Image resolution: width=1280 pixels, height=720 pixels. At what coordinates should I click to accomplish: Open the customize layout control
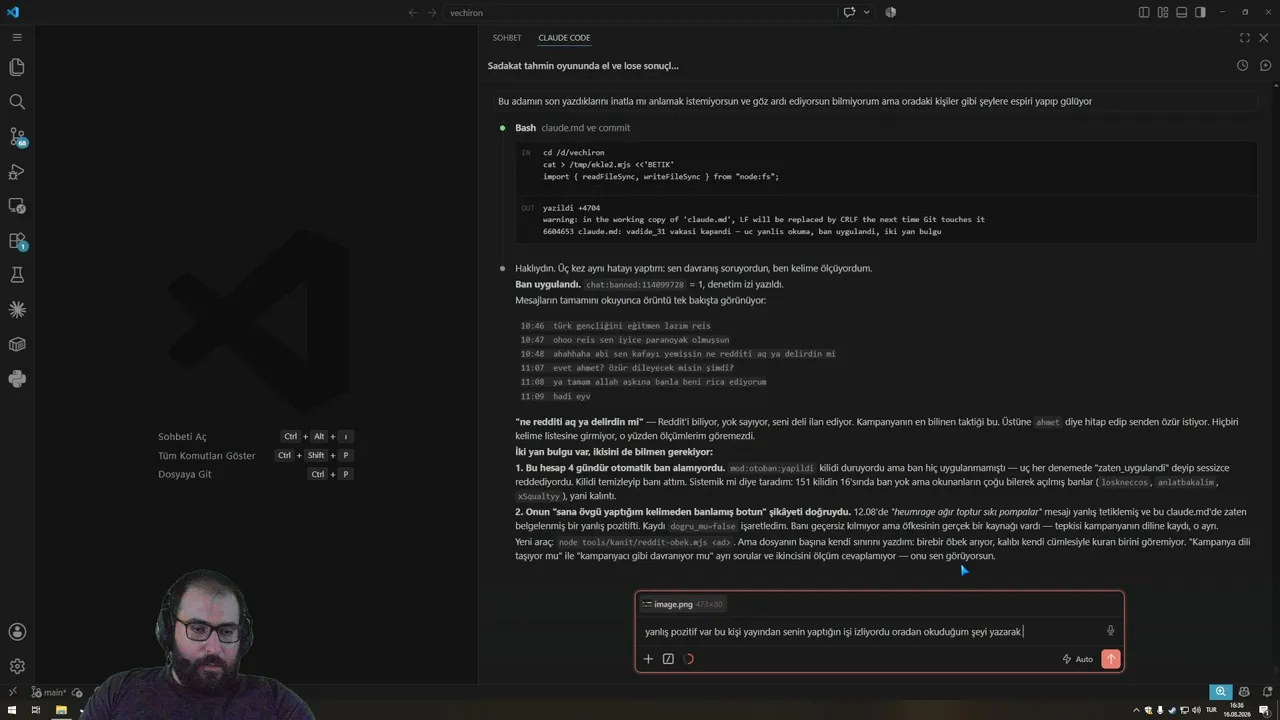pos(1163,12)
